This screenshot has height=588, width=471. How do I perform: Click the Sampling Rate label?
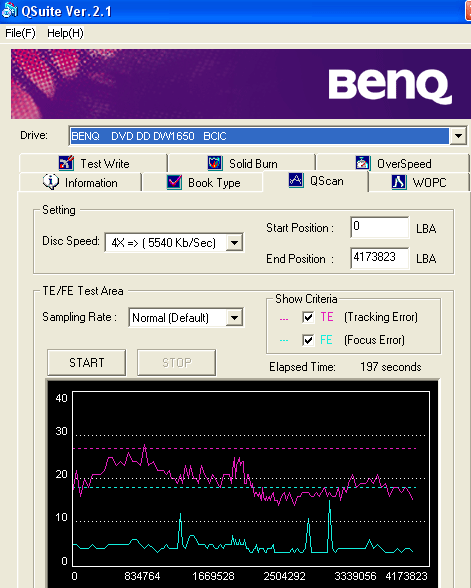tap(79, 317)
